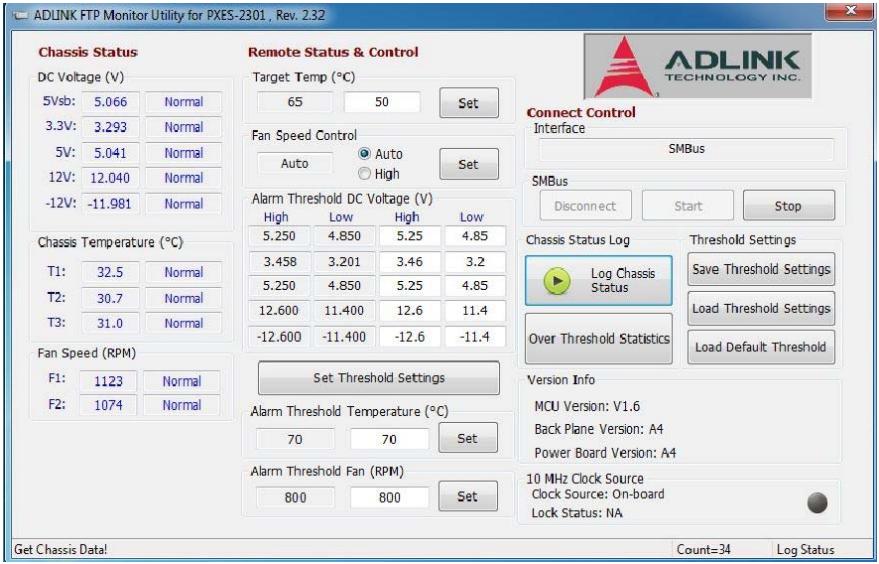Click the 12.6 high voltage threshold input
Image resolution: width=879 pixels, height=564 pixels.
(x=410, y=311)
